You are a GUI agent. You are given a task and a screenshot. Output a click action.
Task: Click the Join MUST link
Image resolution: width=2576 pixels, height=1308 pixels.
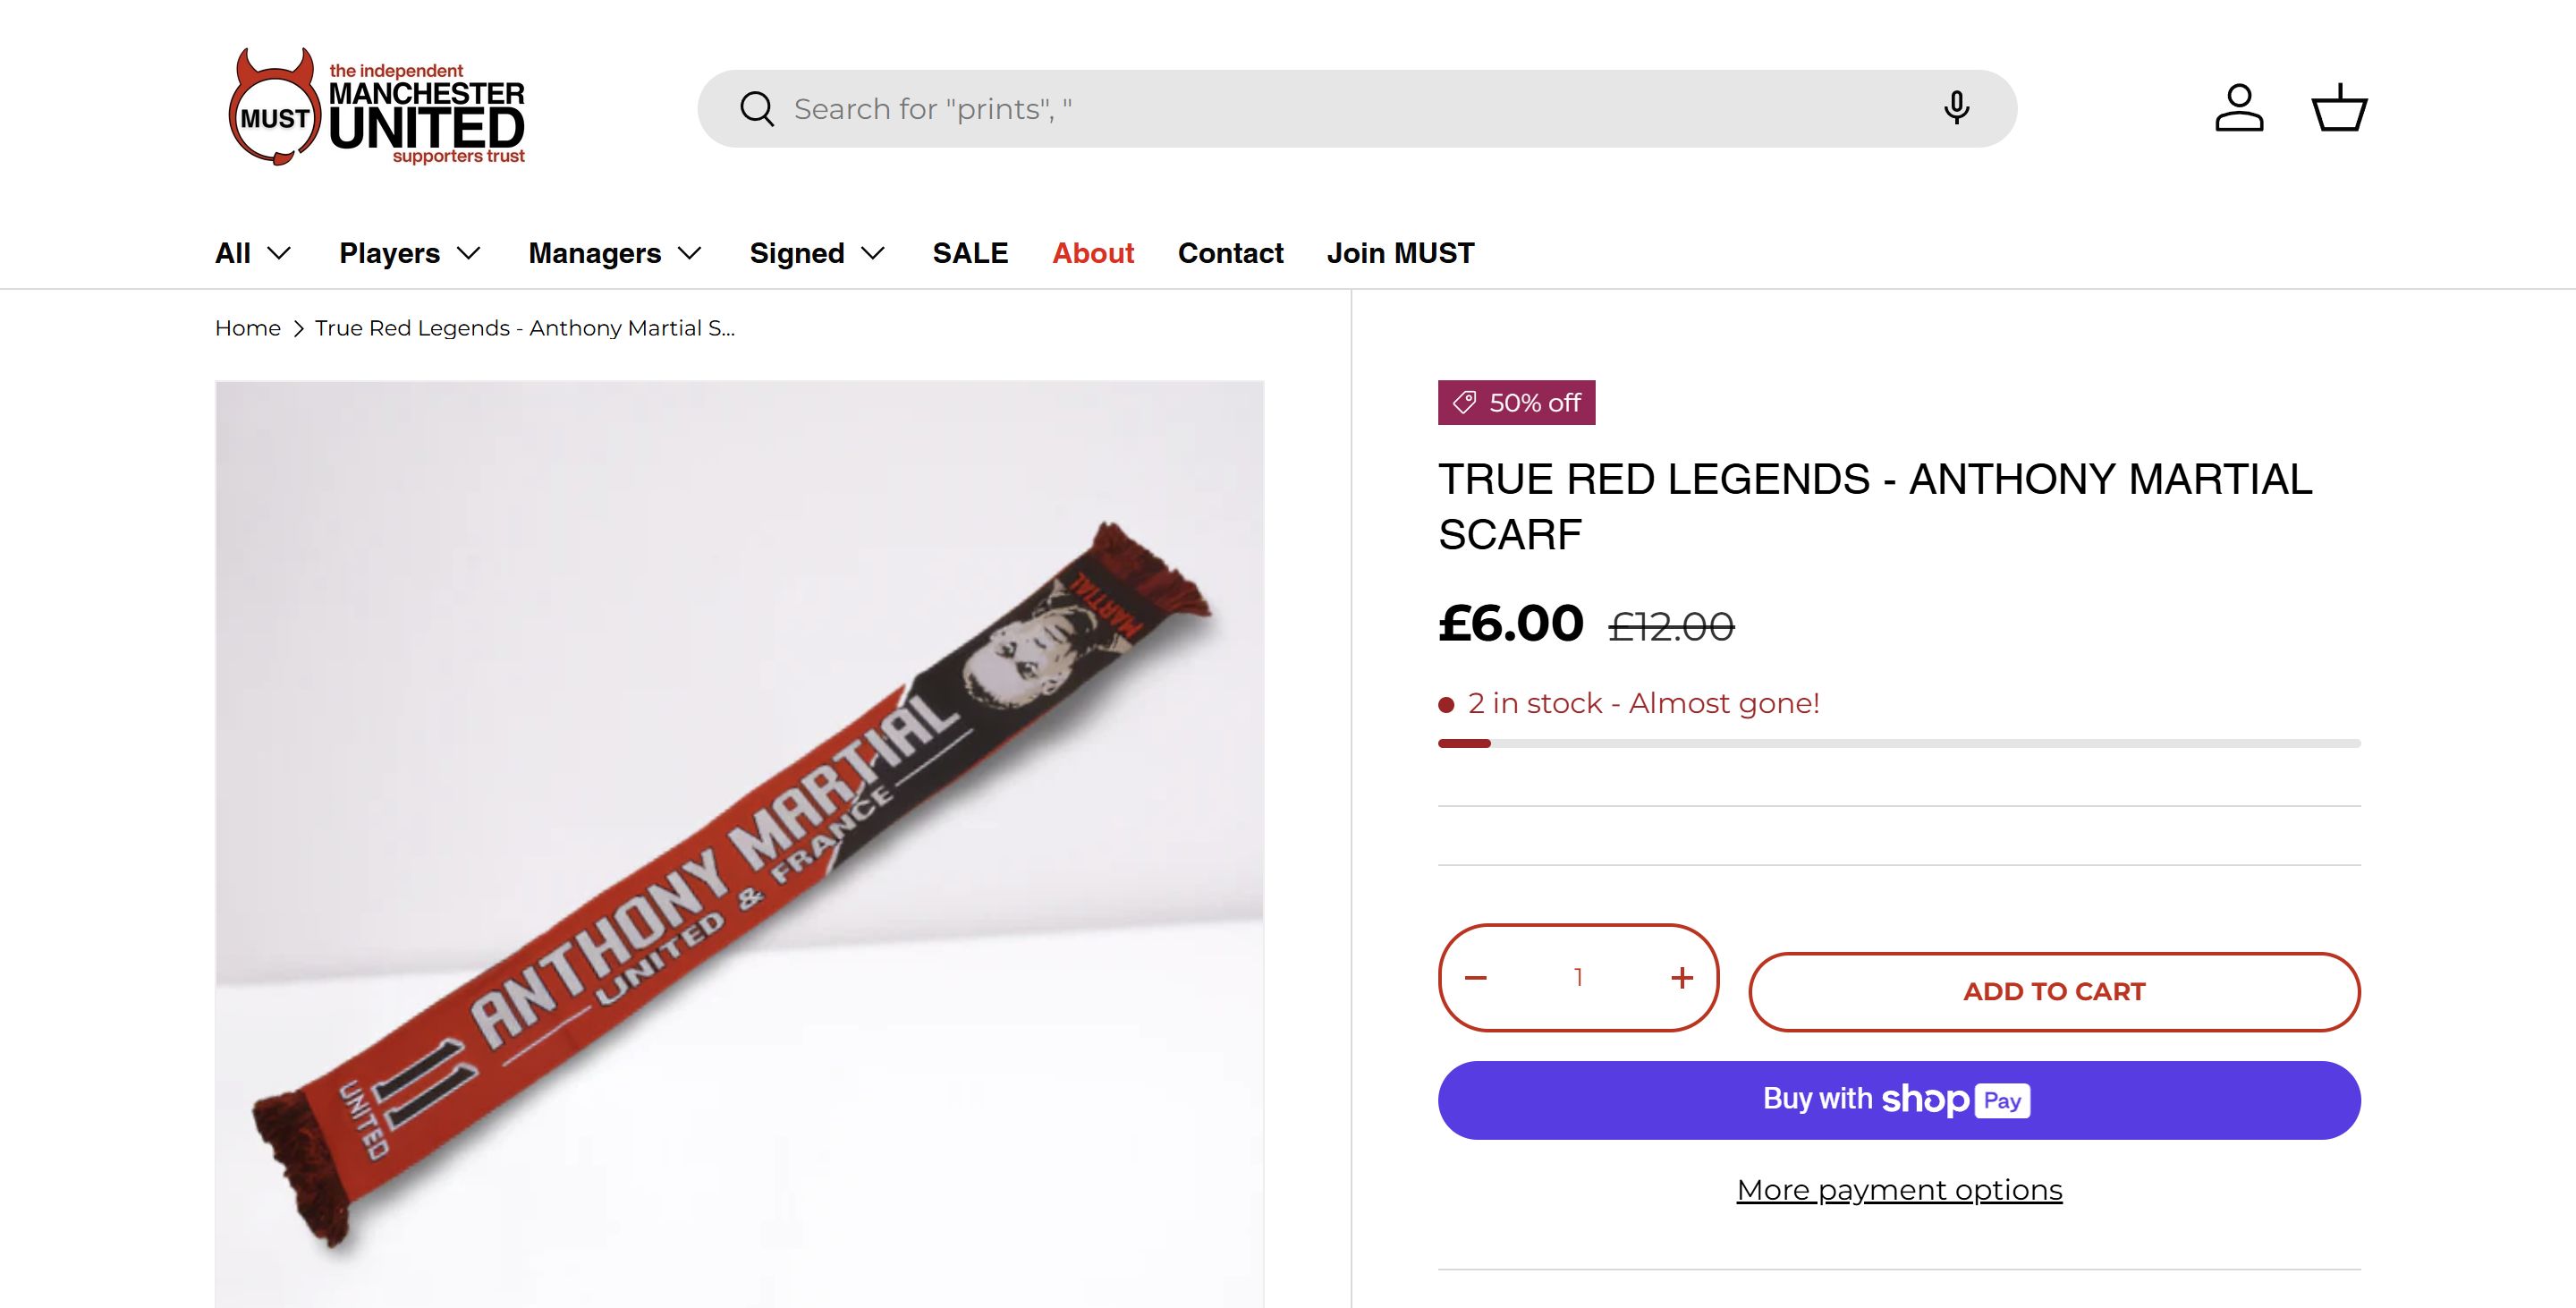[1400, 253]
